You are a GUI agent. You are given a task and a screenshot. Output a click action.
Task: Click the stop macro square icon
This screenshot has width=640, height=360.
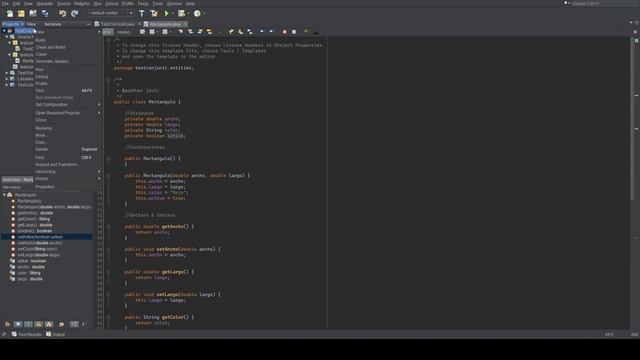[294, 32]
